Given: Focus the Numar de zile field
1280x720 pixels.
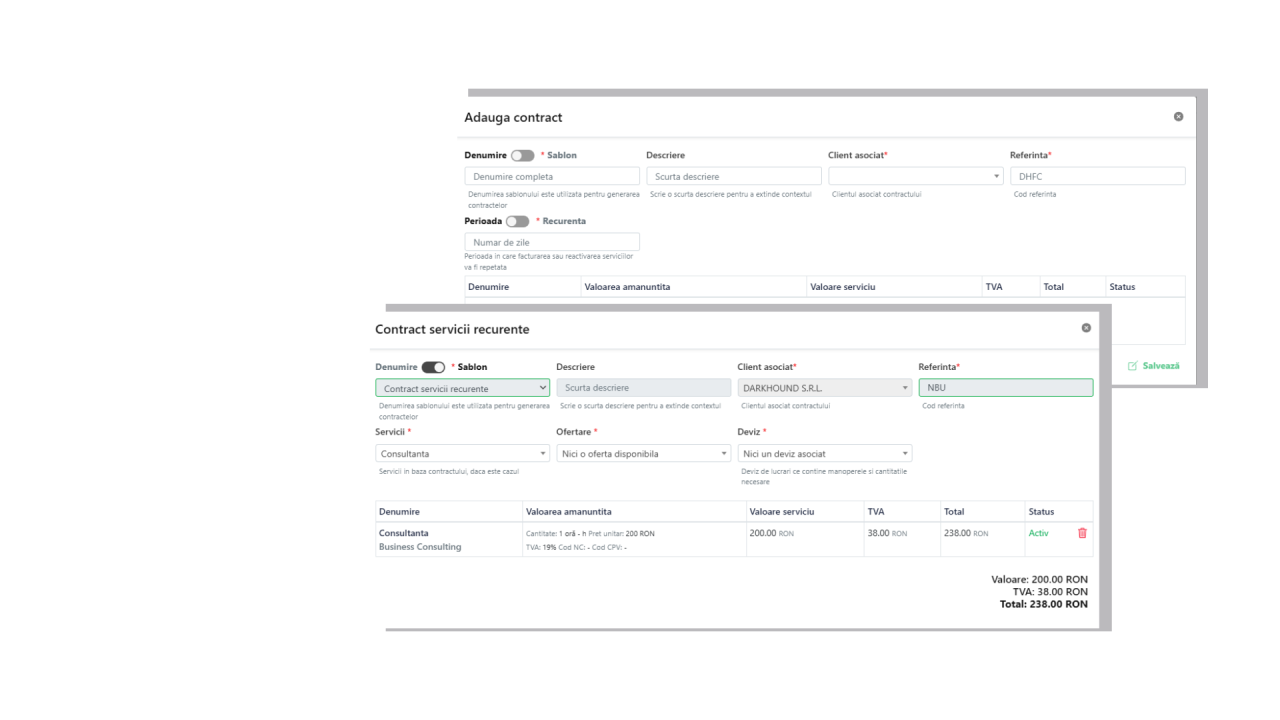Looking at the screenshot, I should tap(552, 242).
